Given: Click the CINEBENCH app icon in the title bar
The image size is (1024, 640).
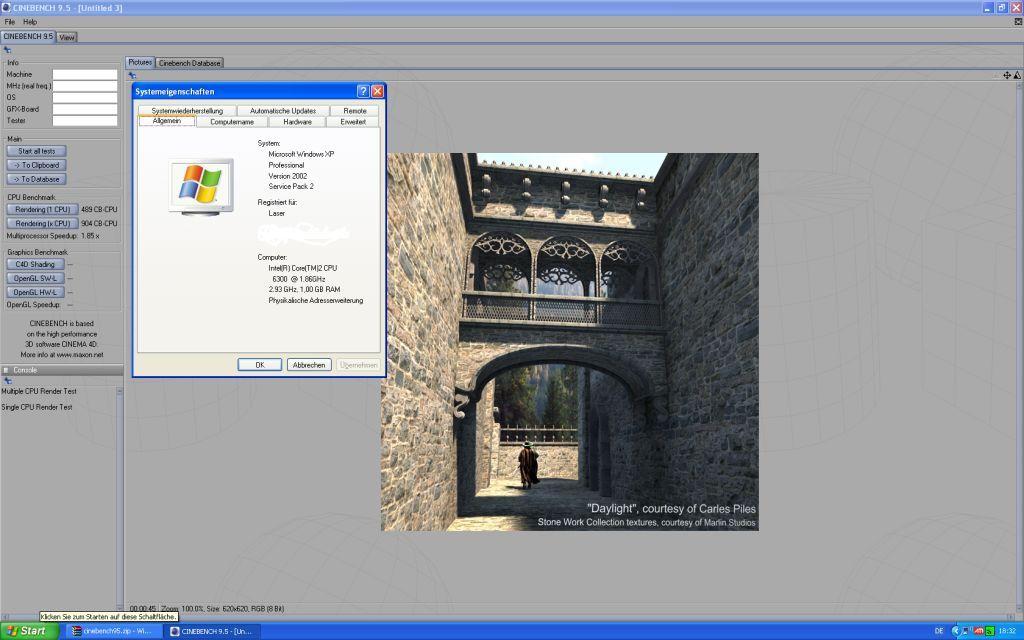Looking at the screenshot, I should click(6, 7).
